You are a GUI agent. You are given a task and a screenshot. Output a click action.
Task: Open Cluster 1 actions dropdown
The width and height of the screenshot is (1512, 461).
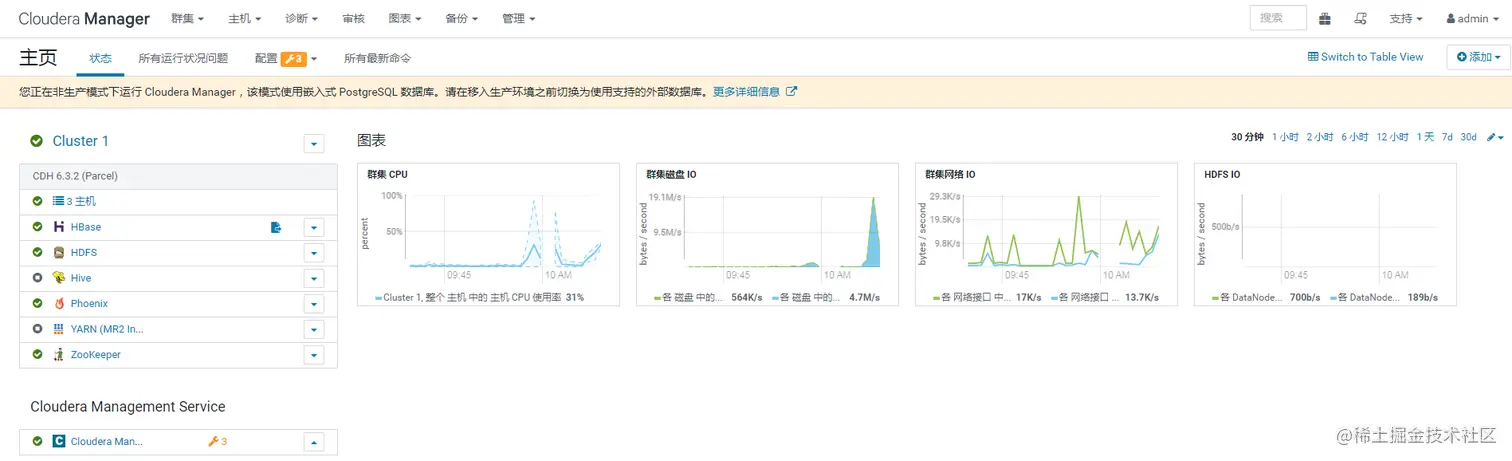click(x=314, y=144)
